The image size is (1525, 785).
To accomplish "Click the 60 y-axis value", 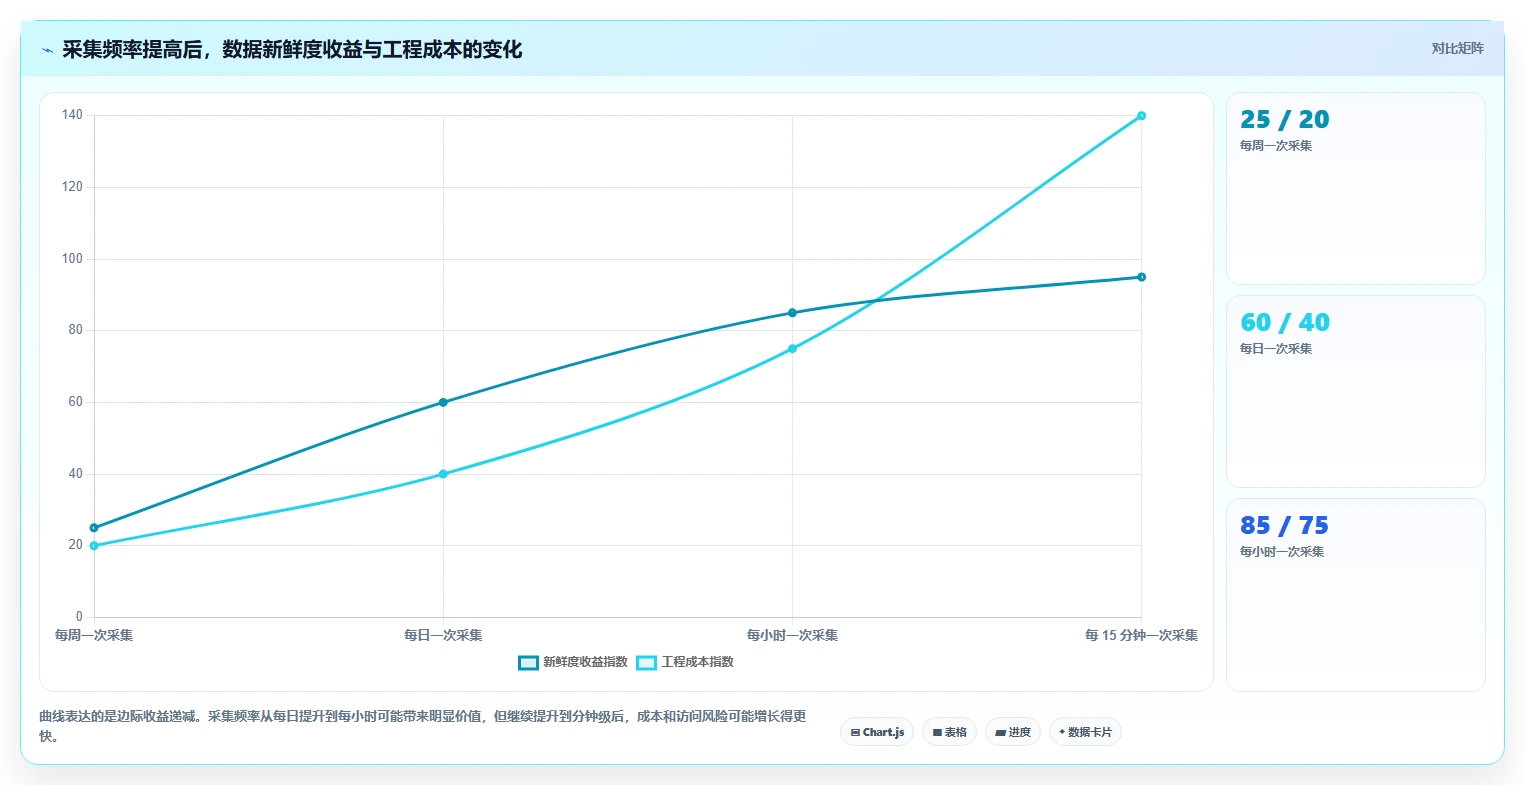I will (x=76, y=402).
